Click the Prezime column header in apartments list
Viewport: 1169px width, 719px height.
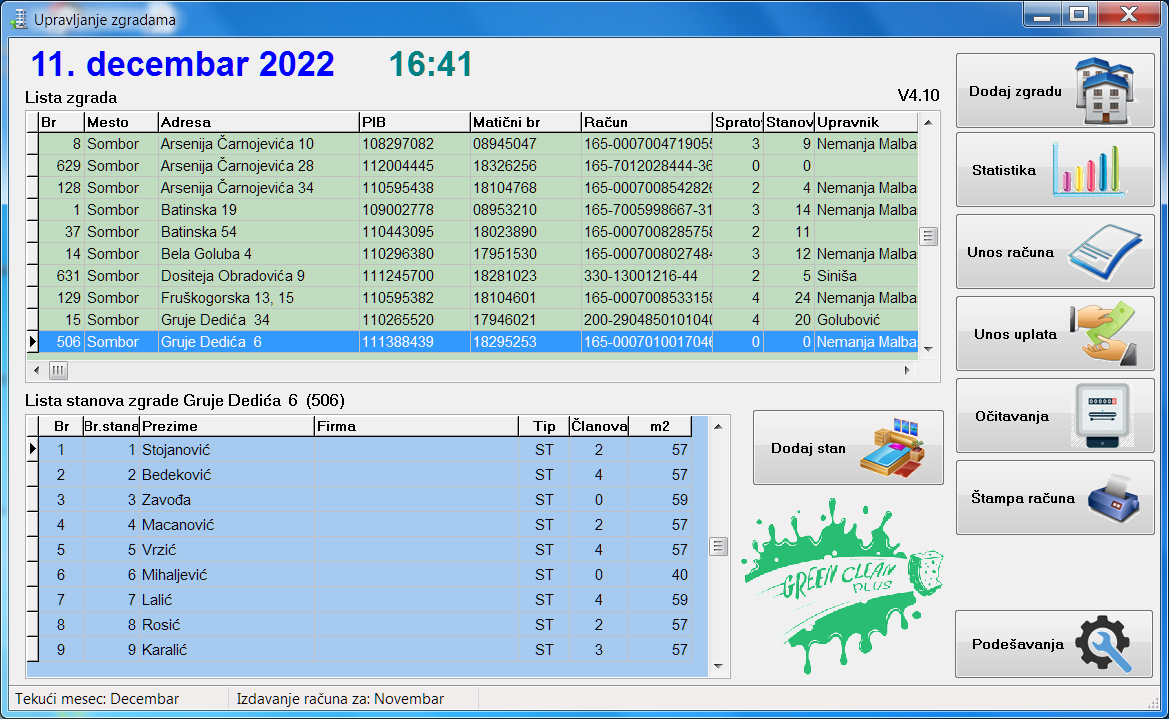(227, 427)
